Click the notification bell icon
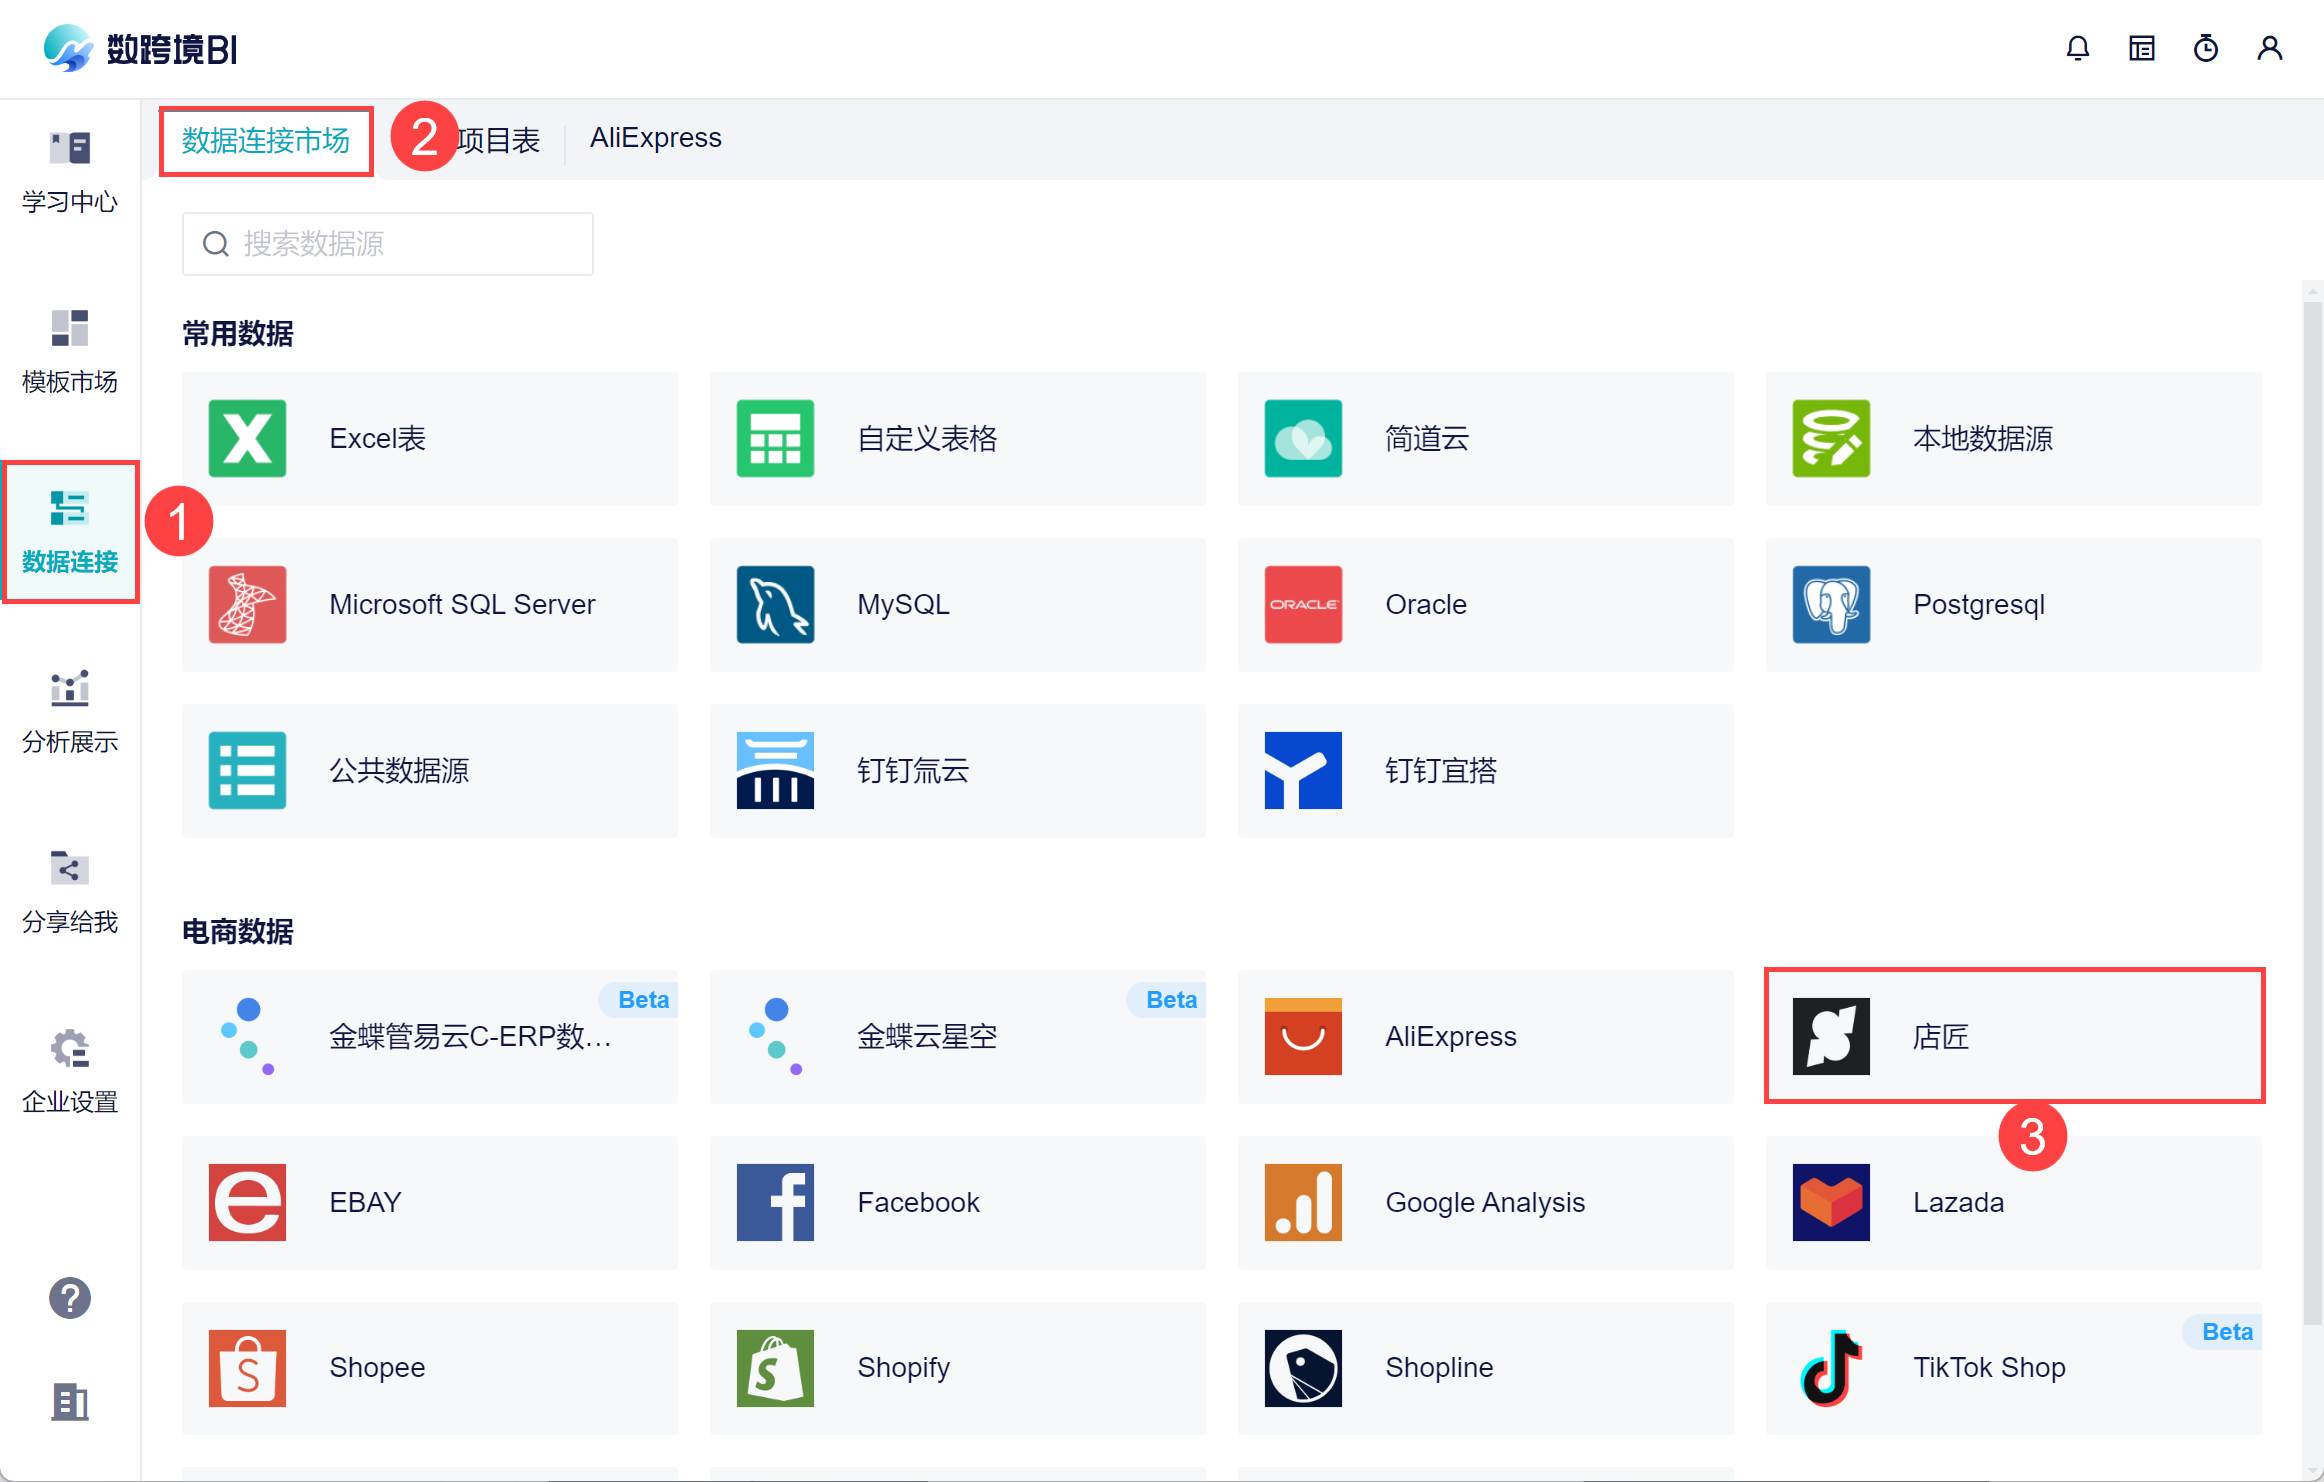Image resolution: width=2324 pixels, height=1482 pixels. click(x=2077, y=48)
